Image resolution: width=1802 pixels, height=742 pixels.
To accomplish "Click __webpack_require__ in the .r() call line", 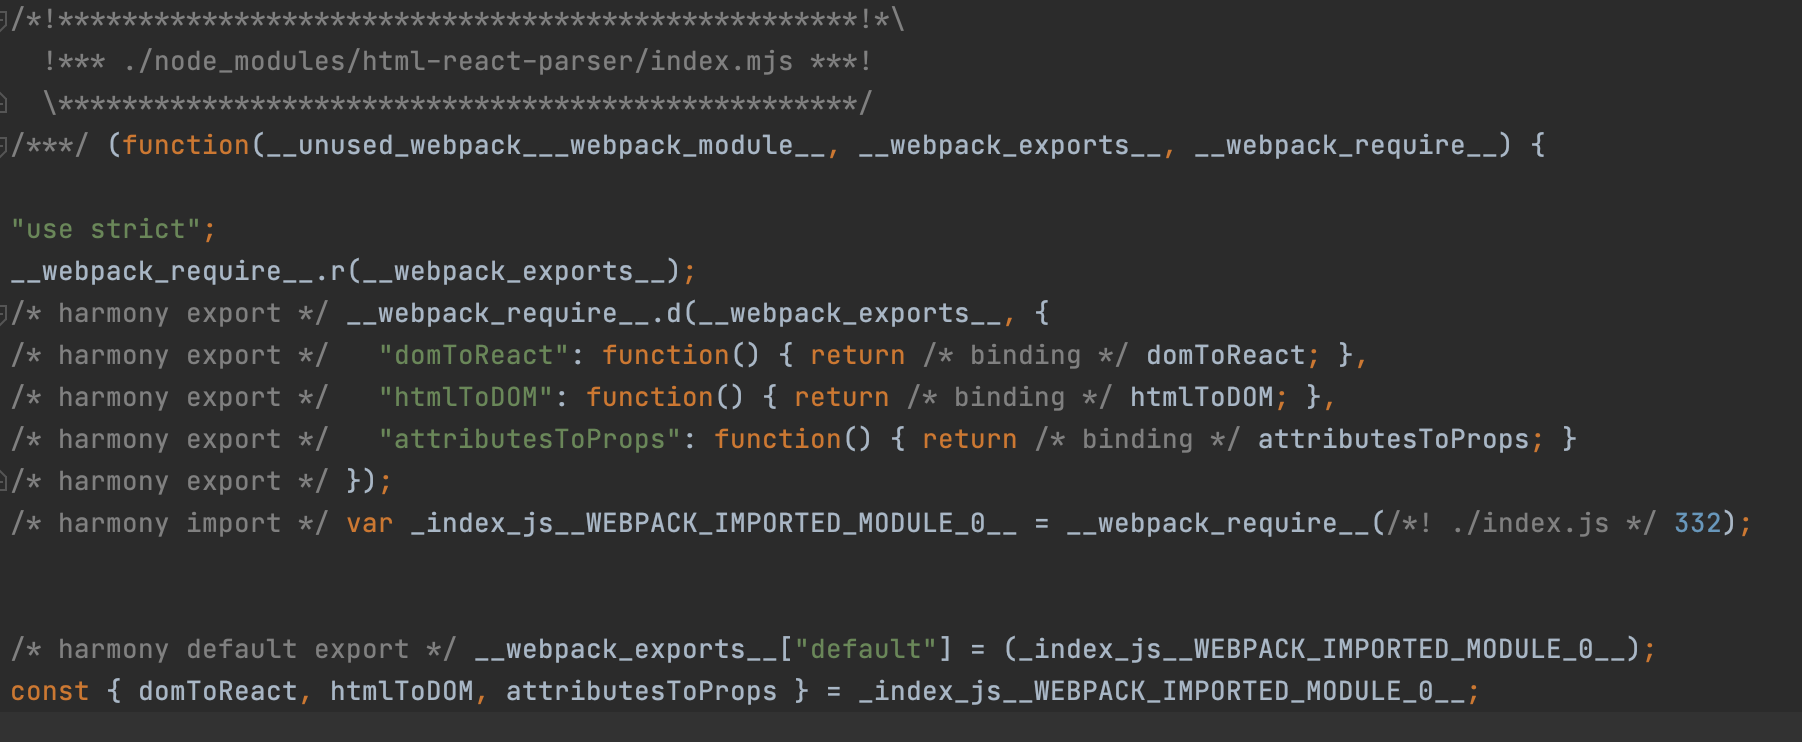I will pyautogui.click(x=162, y=272).
